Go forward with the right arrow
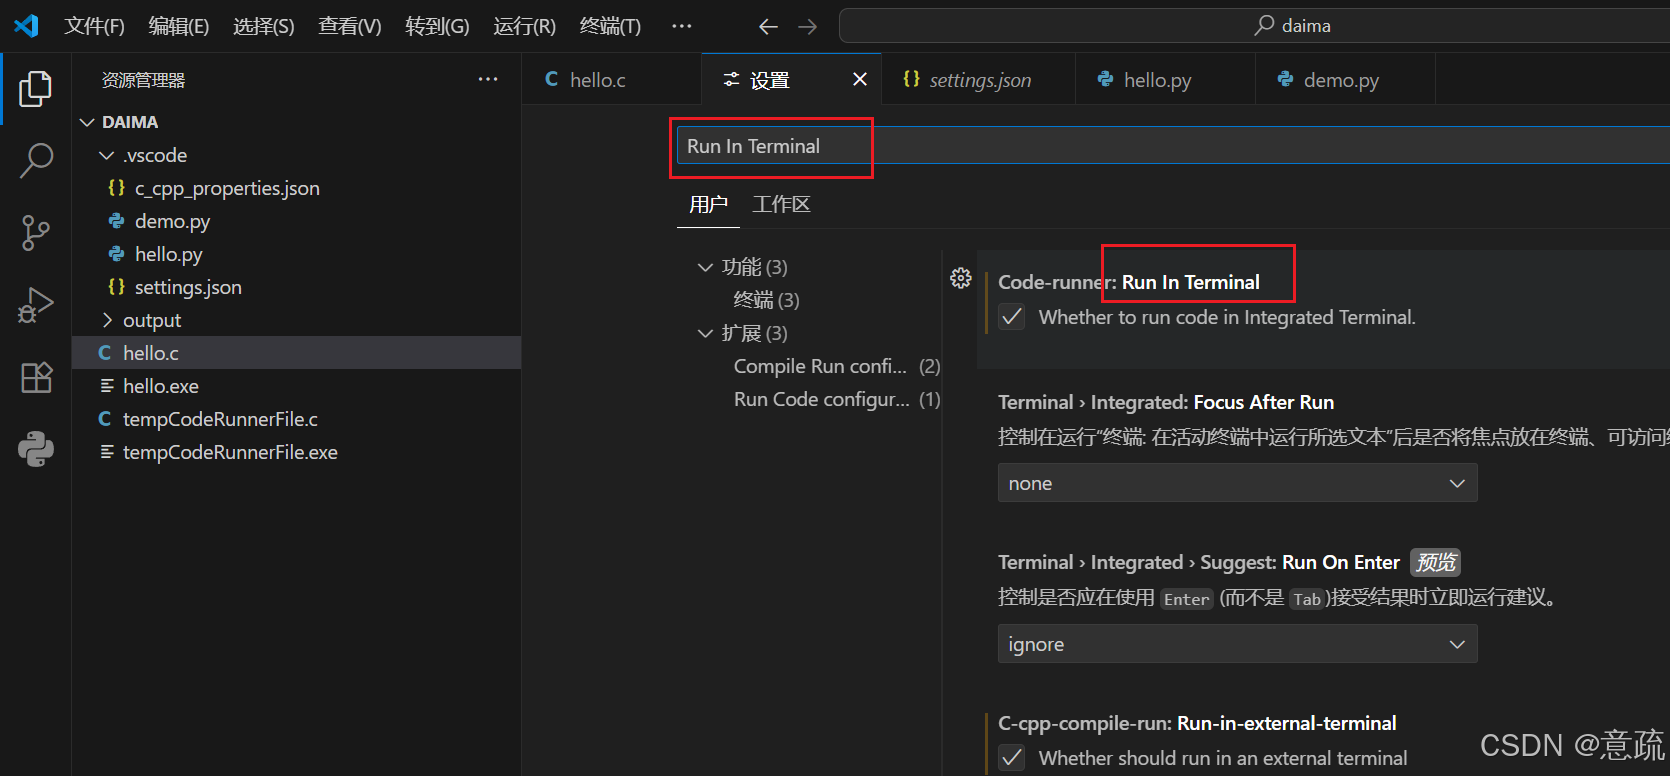Viewport: 1670px width, 776px height. [x=808, y=27]
